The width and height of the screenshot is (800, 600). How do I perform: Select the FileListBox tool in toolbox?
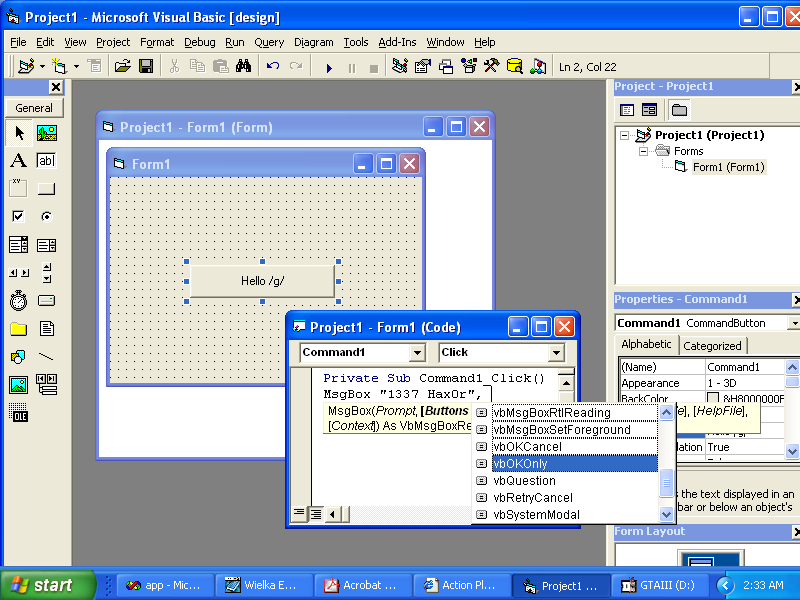pos(46,329)
